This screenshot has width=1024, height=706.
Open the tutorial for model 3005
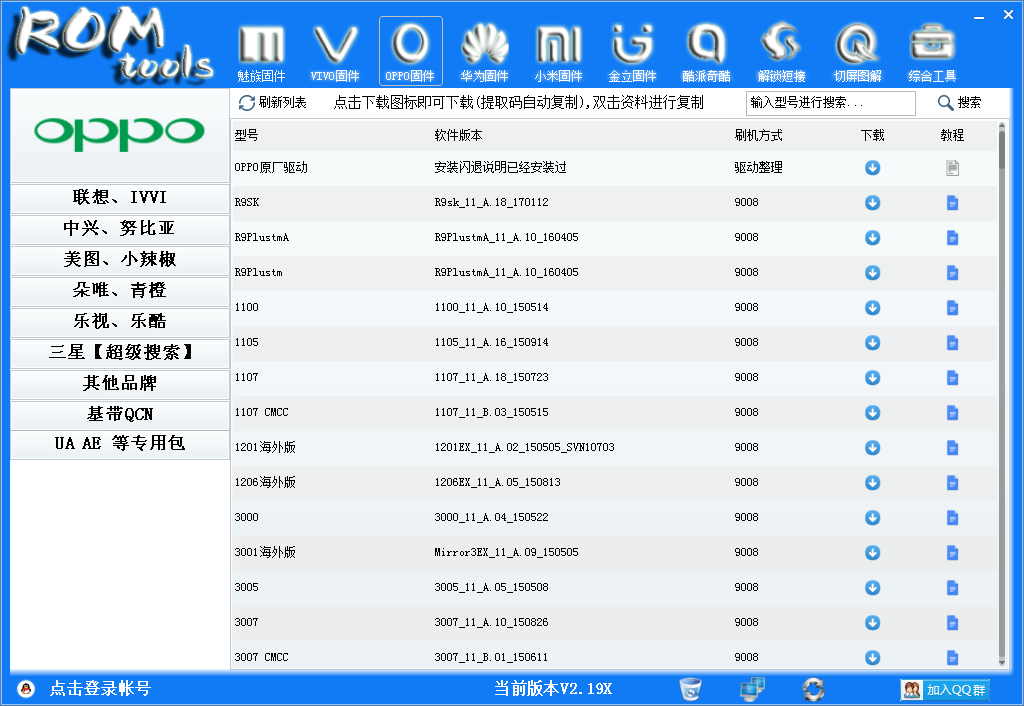pyautogui.click(x=952, y=588)
